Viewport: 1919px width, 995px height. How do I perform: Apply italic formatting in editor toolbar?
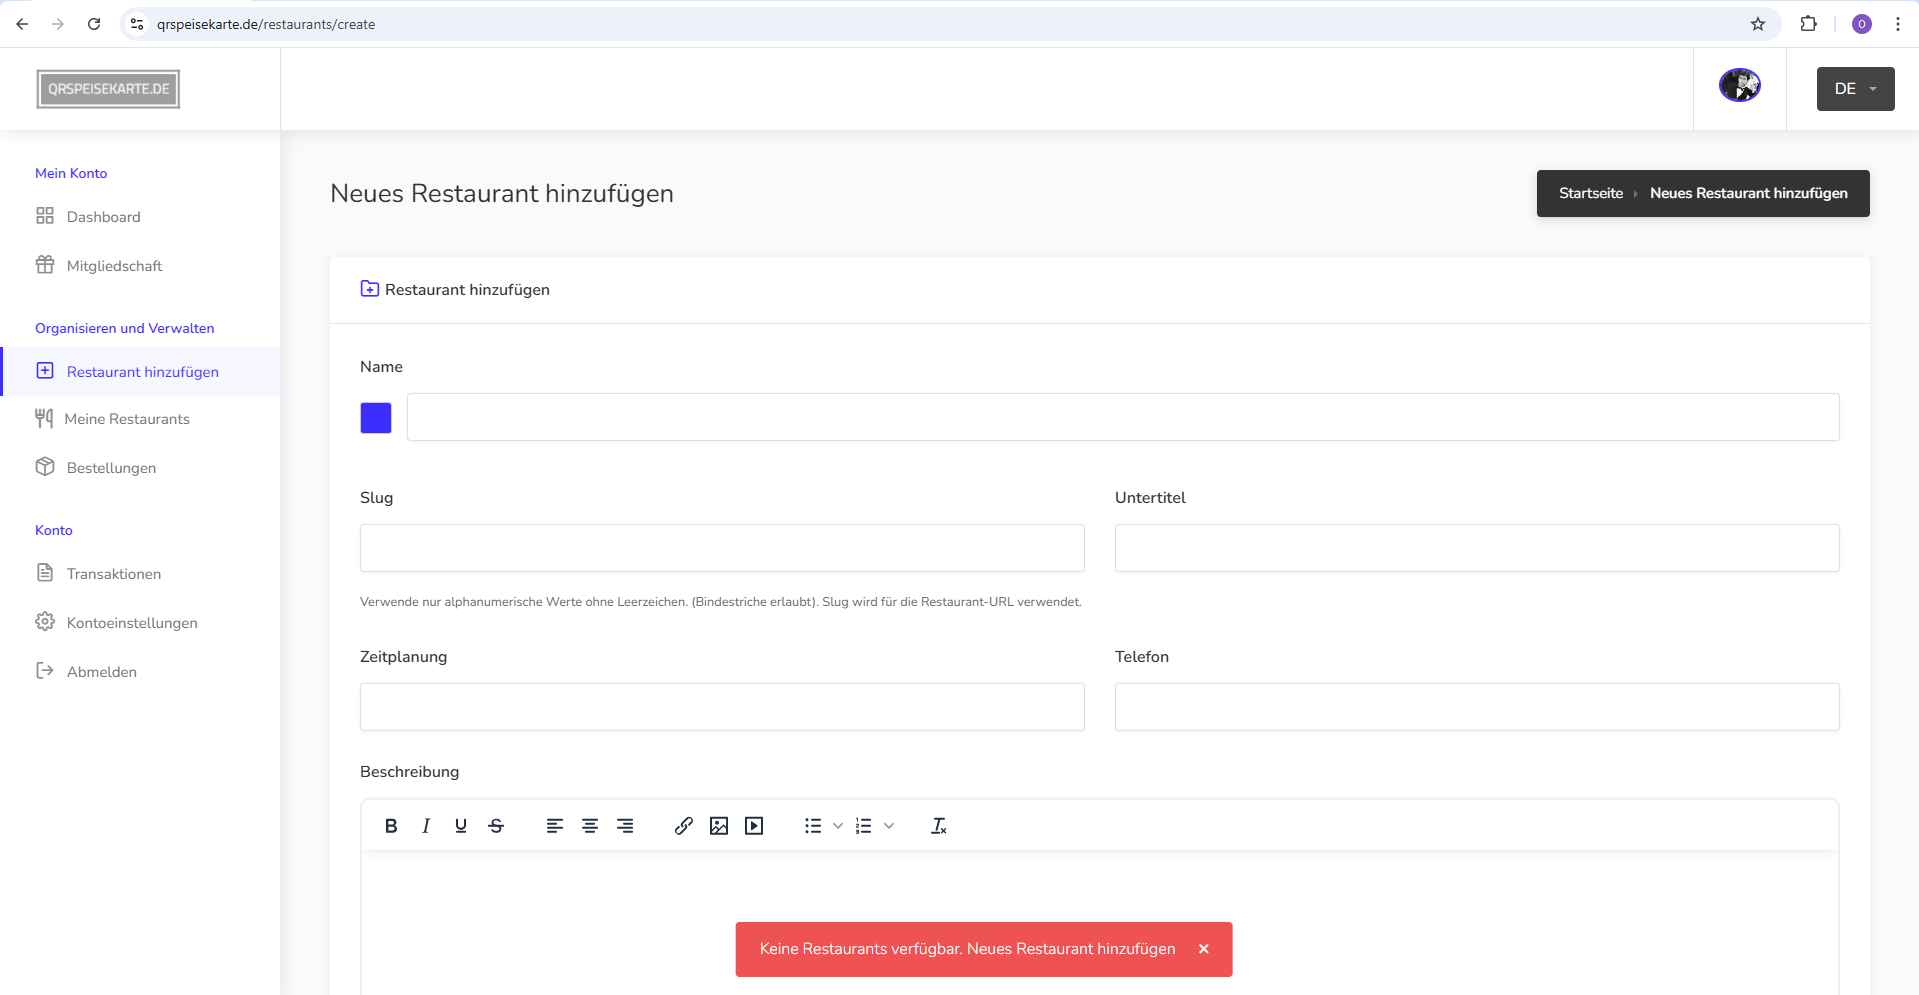(426, 826)
